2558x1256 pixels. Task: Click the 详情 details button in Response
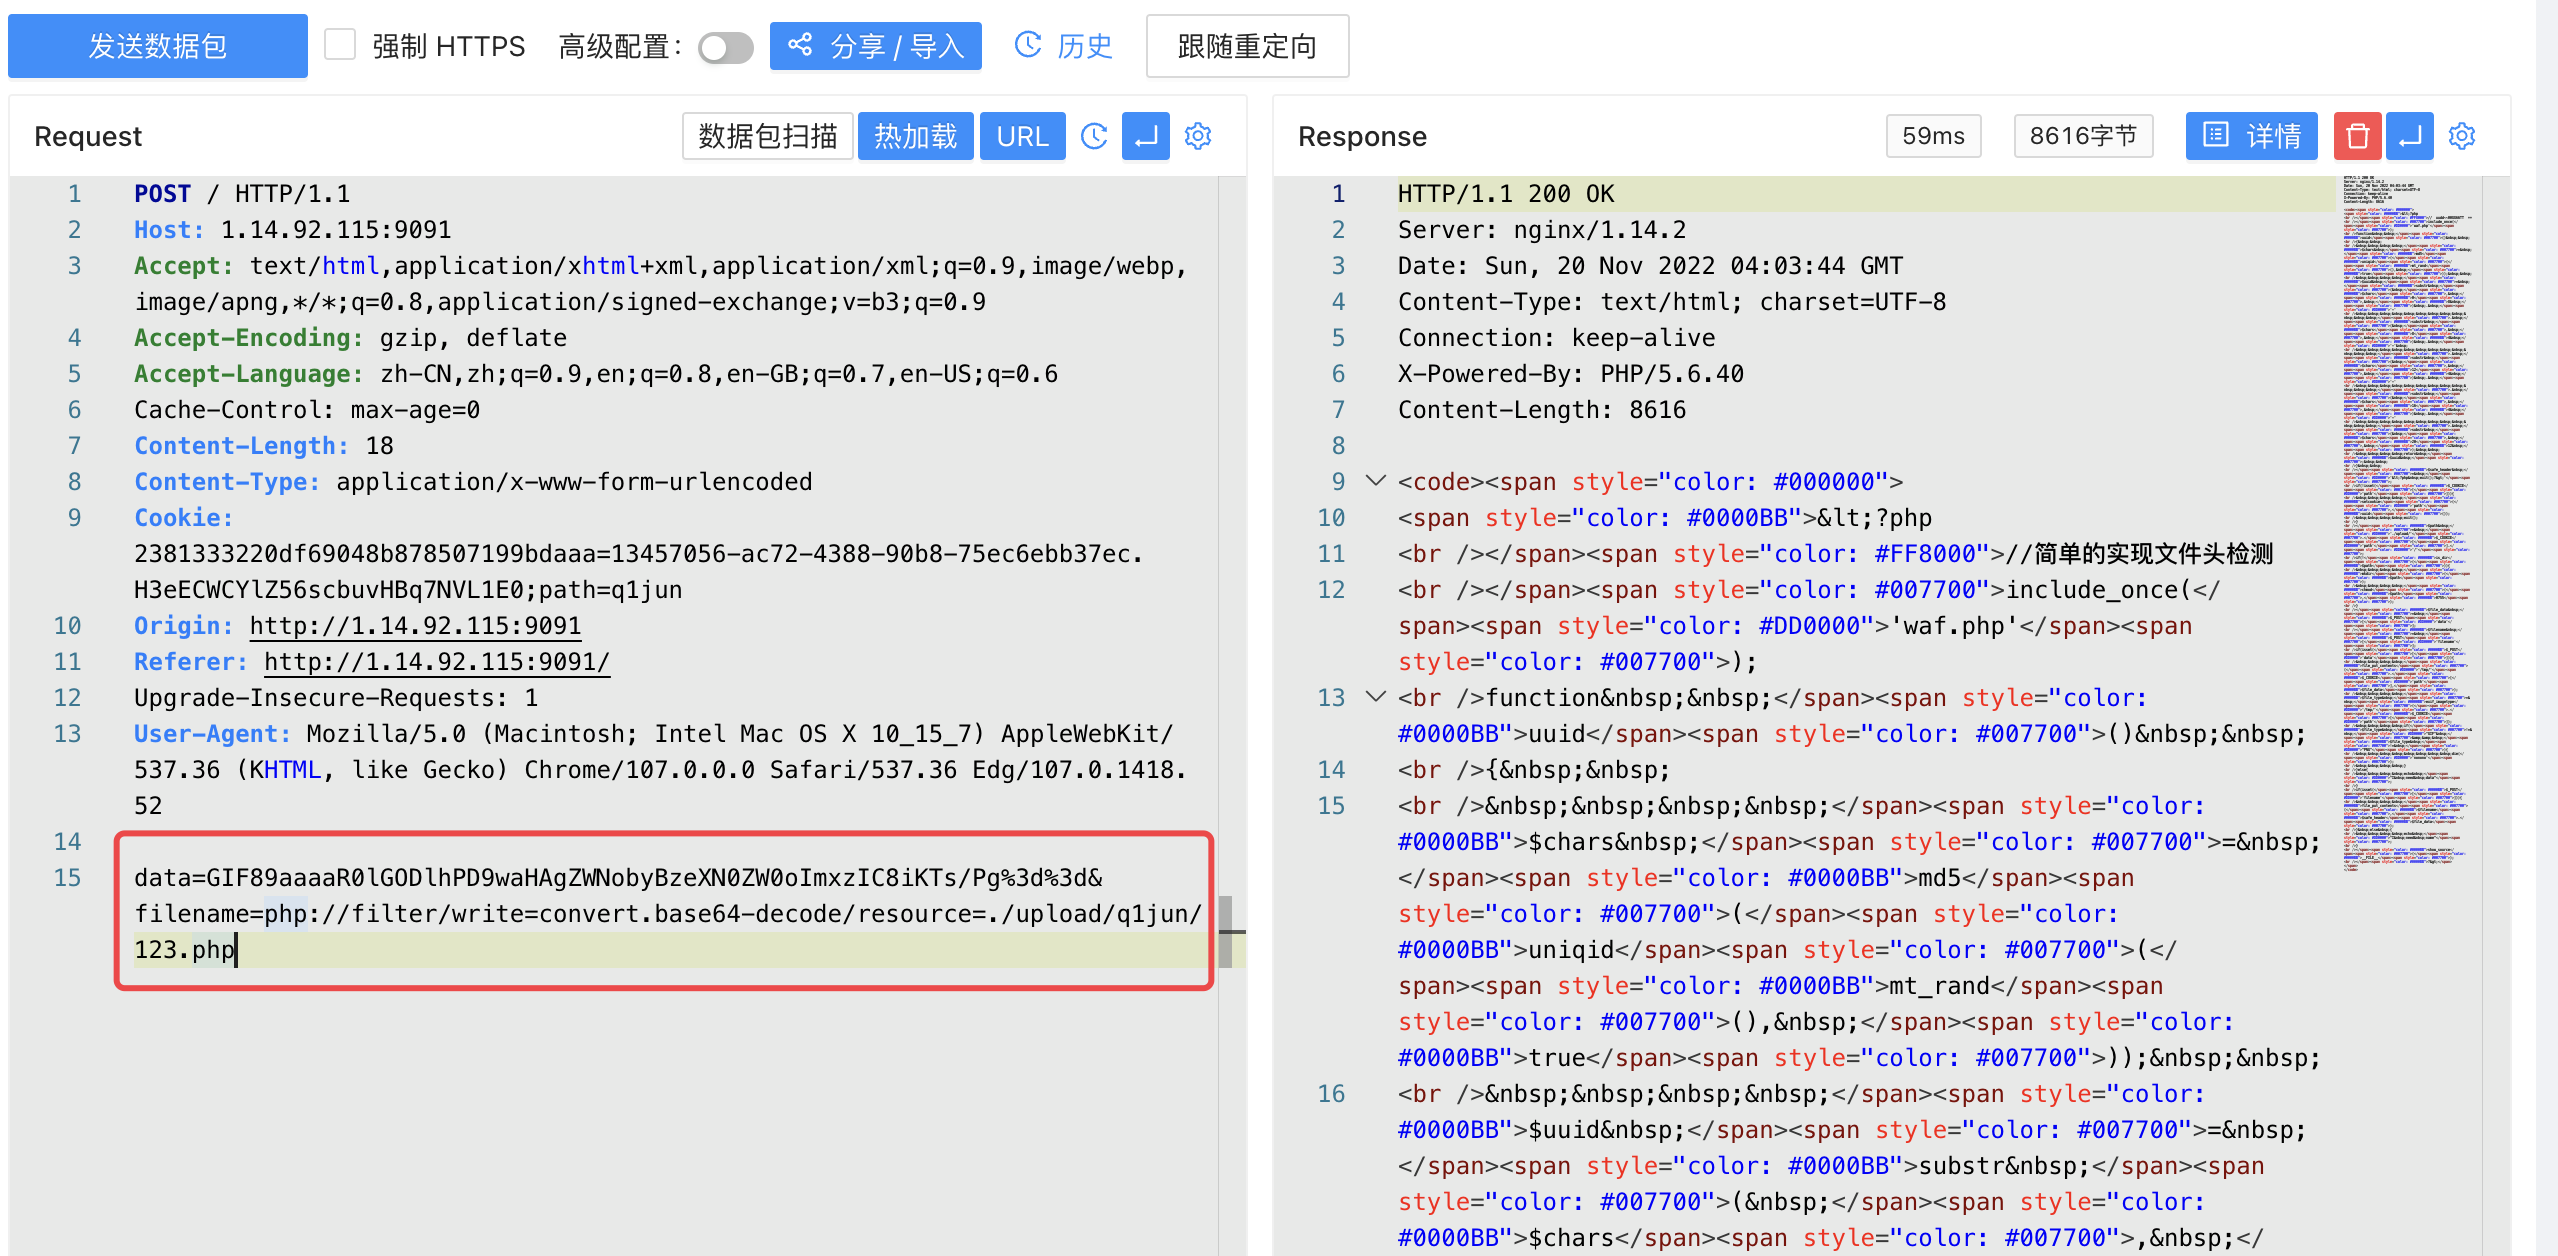point(2251,136)
